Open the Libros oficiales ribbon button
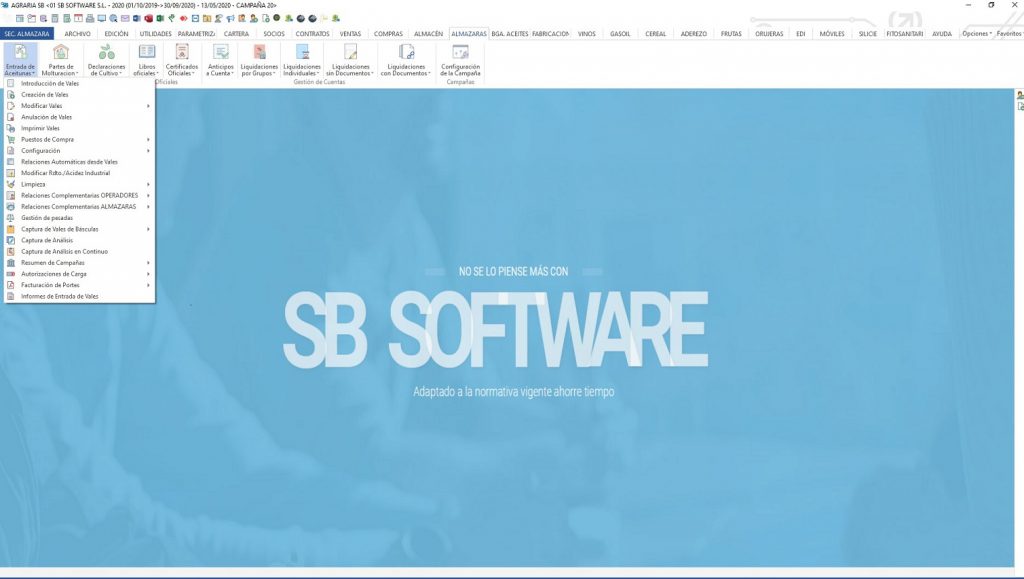This screenshot has height=579, width=1024. (x=147, y=60)
